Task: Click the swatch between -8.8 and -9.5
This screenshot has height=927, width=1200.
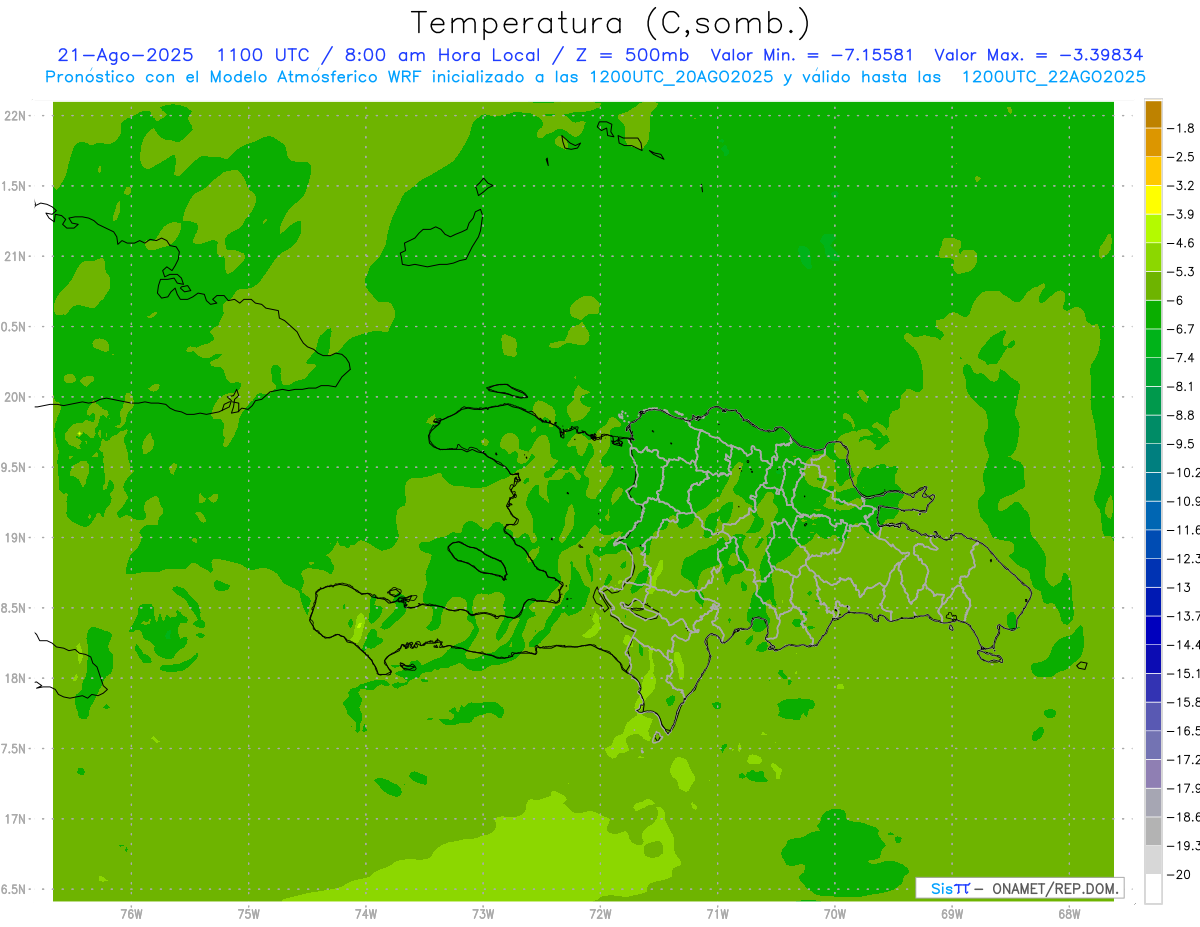Action: coord(1153,429)
